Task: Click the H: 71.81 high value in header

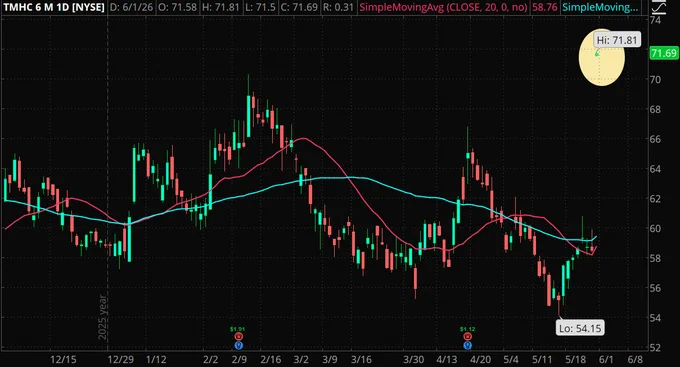Action: (x=221, y=7)
